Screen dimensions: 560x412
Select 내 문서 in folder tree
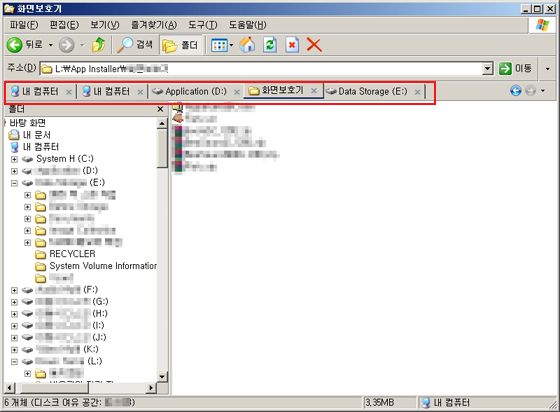point(37,135)
